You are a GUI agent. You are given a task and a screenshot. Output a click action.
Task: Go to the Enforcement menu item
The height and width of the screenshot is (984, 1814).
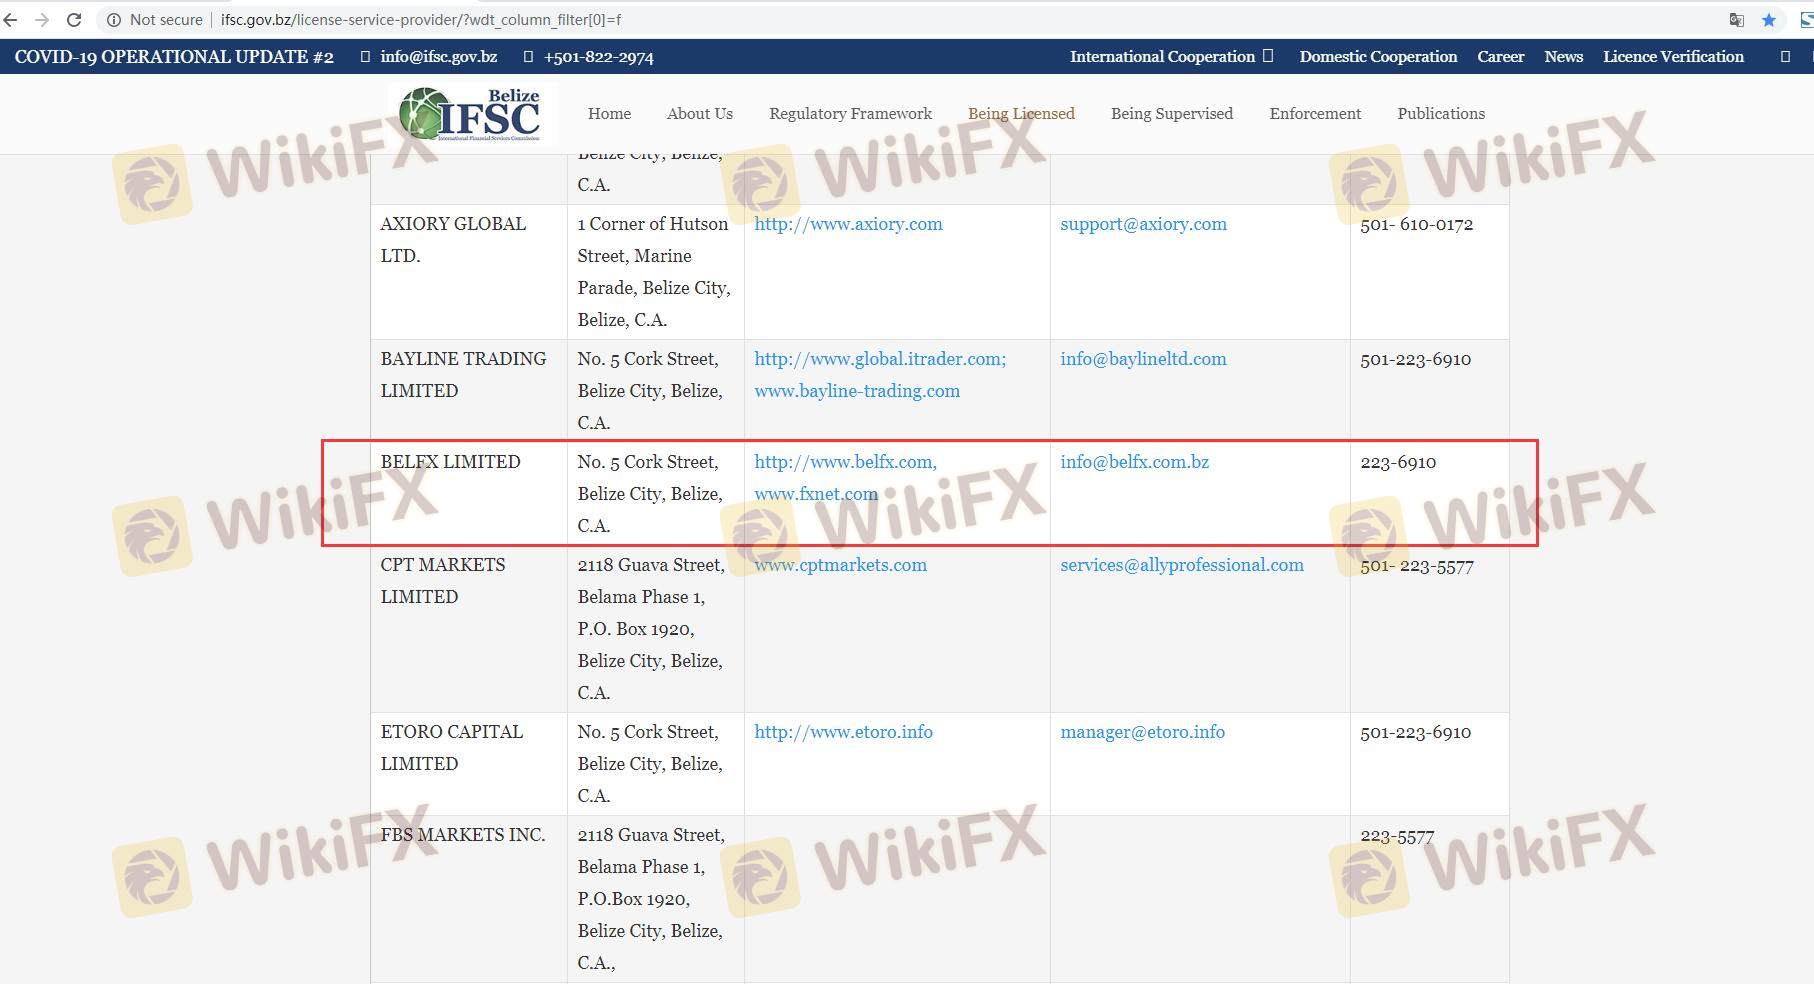(x=1315, y=114)
